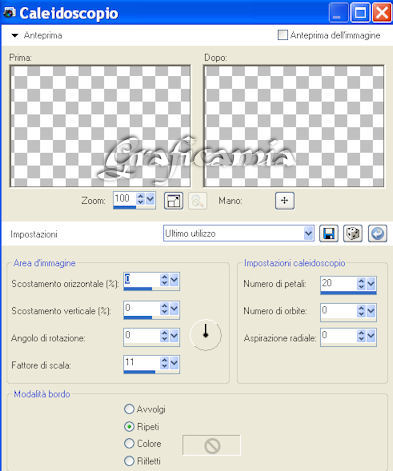This screenshot has height=471, width=393.
Task: Click the fit preview to window icon
Action: click(173, 201)
